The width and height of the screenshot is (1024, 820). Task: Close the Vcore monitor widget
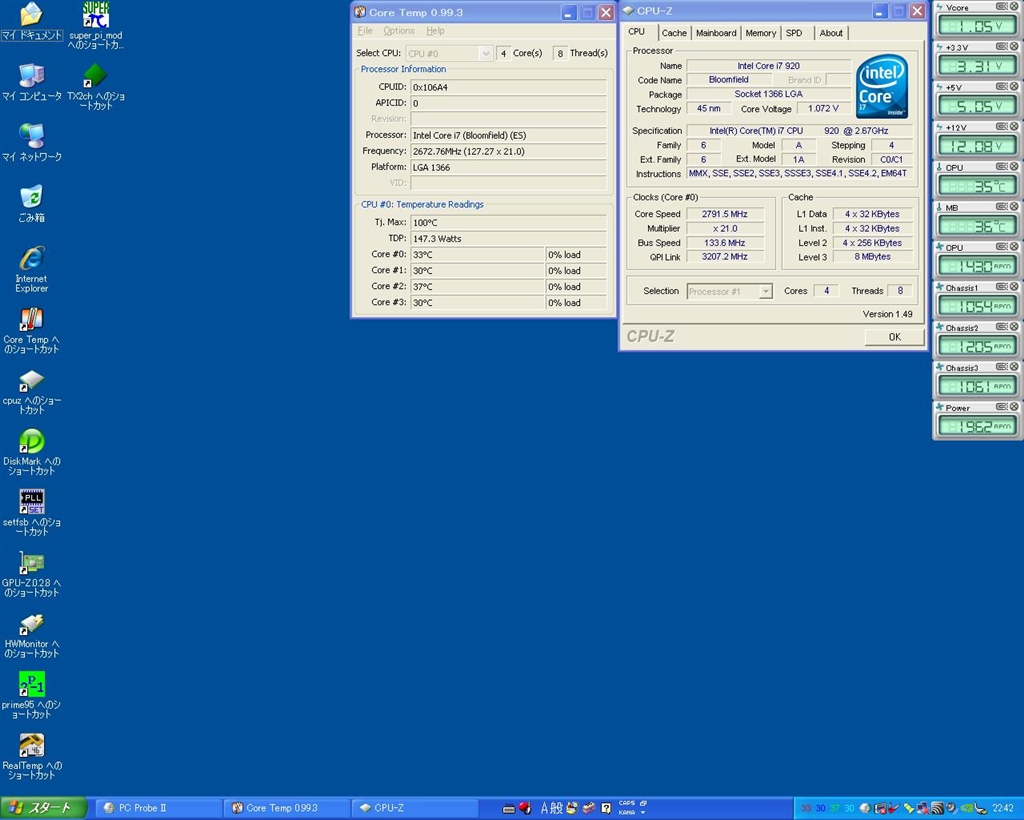point(1012,7)
